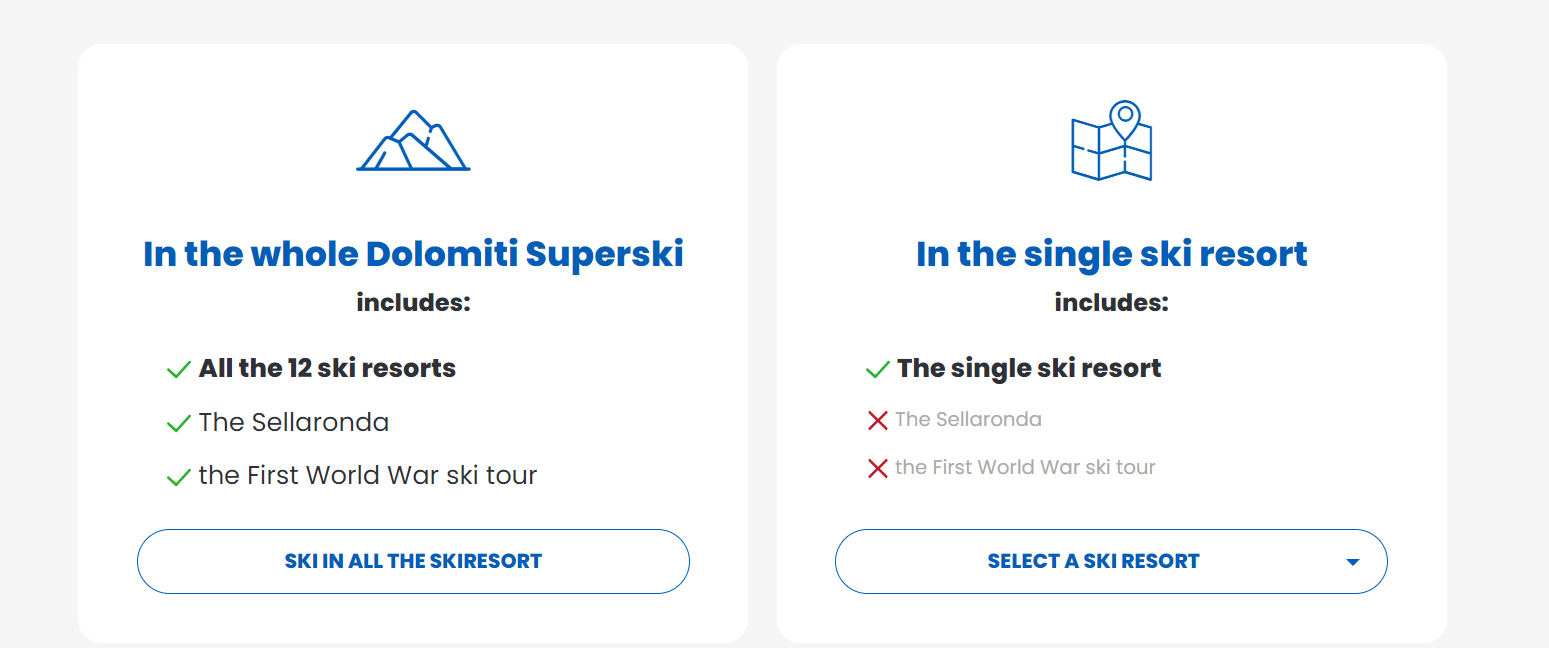This screenshot has height=648, width=1549.
Task: Click the map with location pin icon
Action: 1111,141
